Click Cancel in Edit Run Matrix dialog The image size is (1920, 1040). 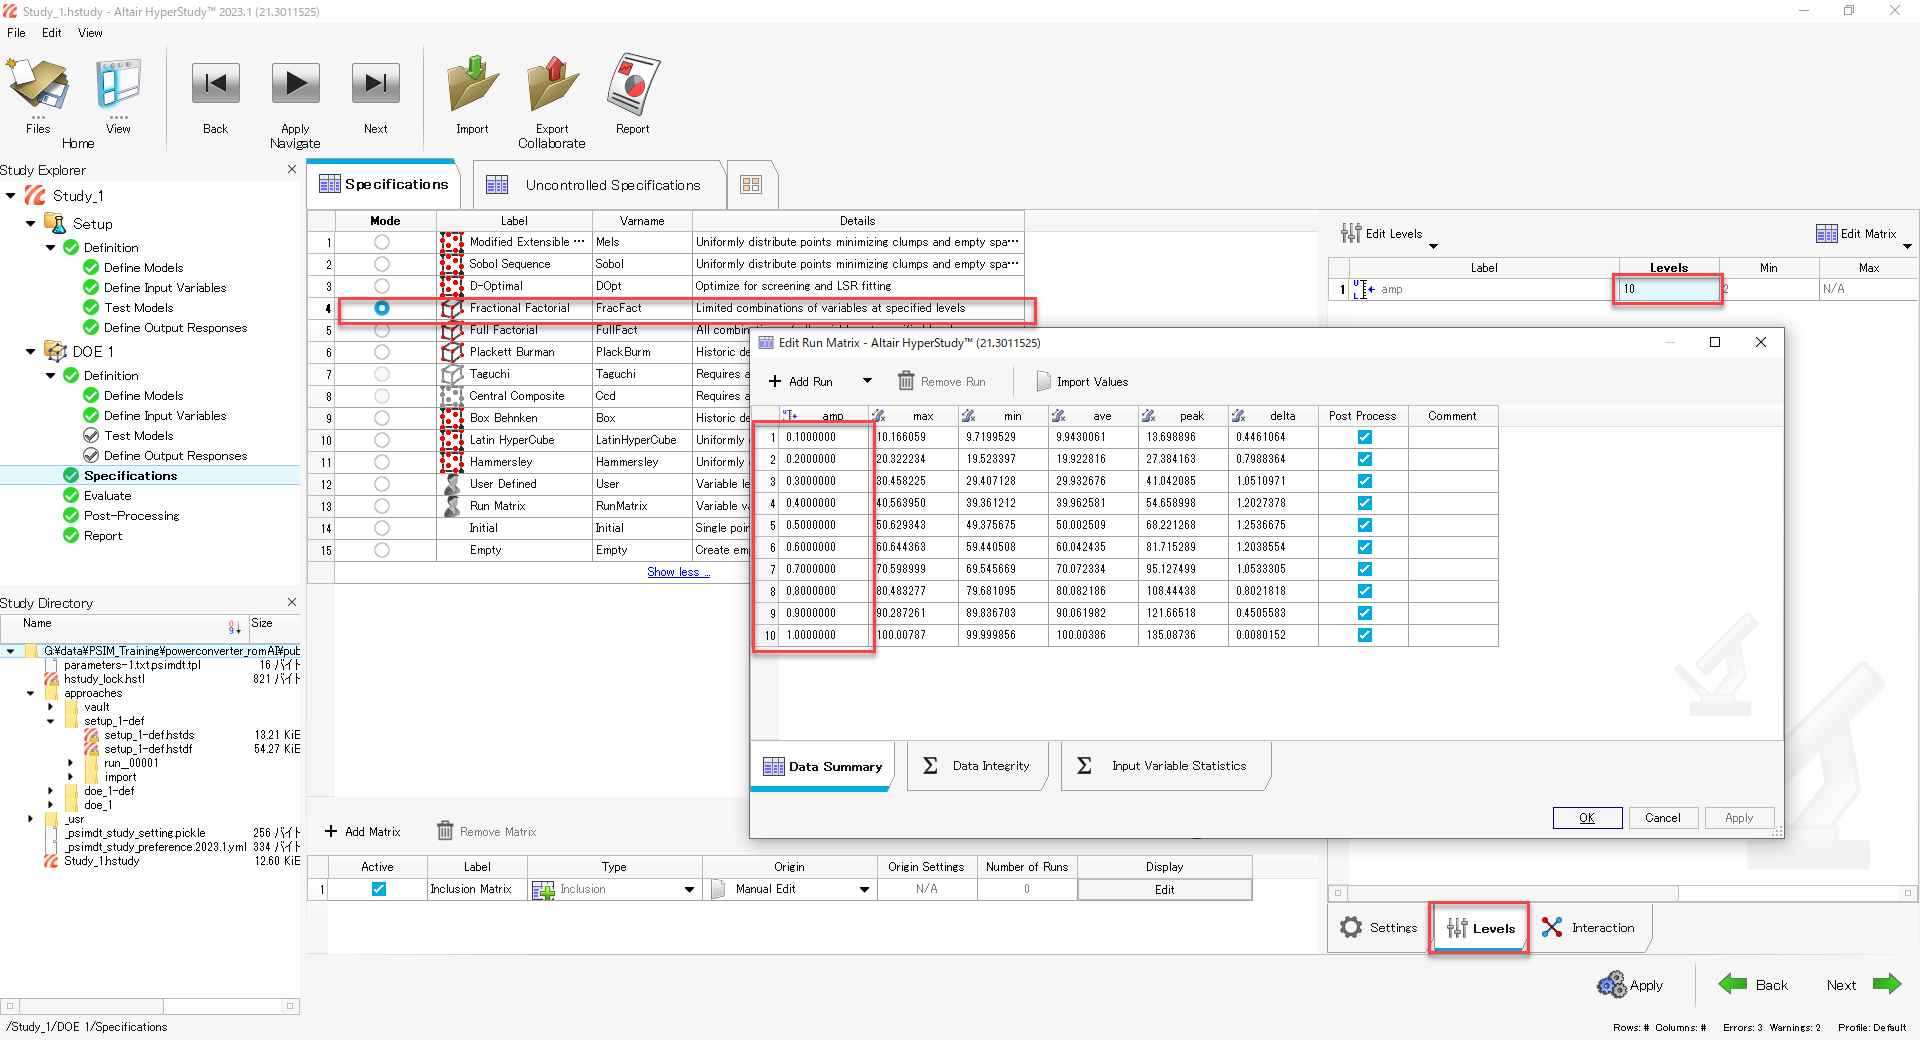(x=1663, y=818)
